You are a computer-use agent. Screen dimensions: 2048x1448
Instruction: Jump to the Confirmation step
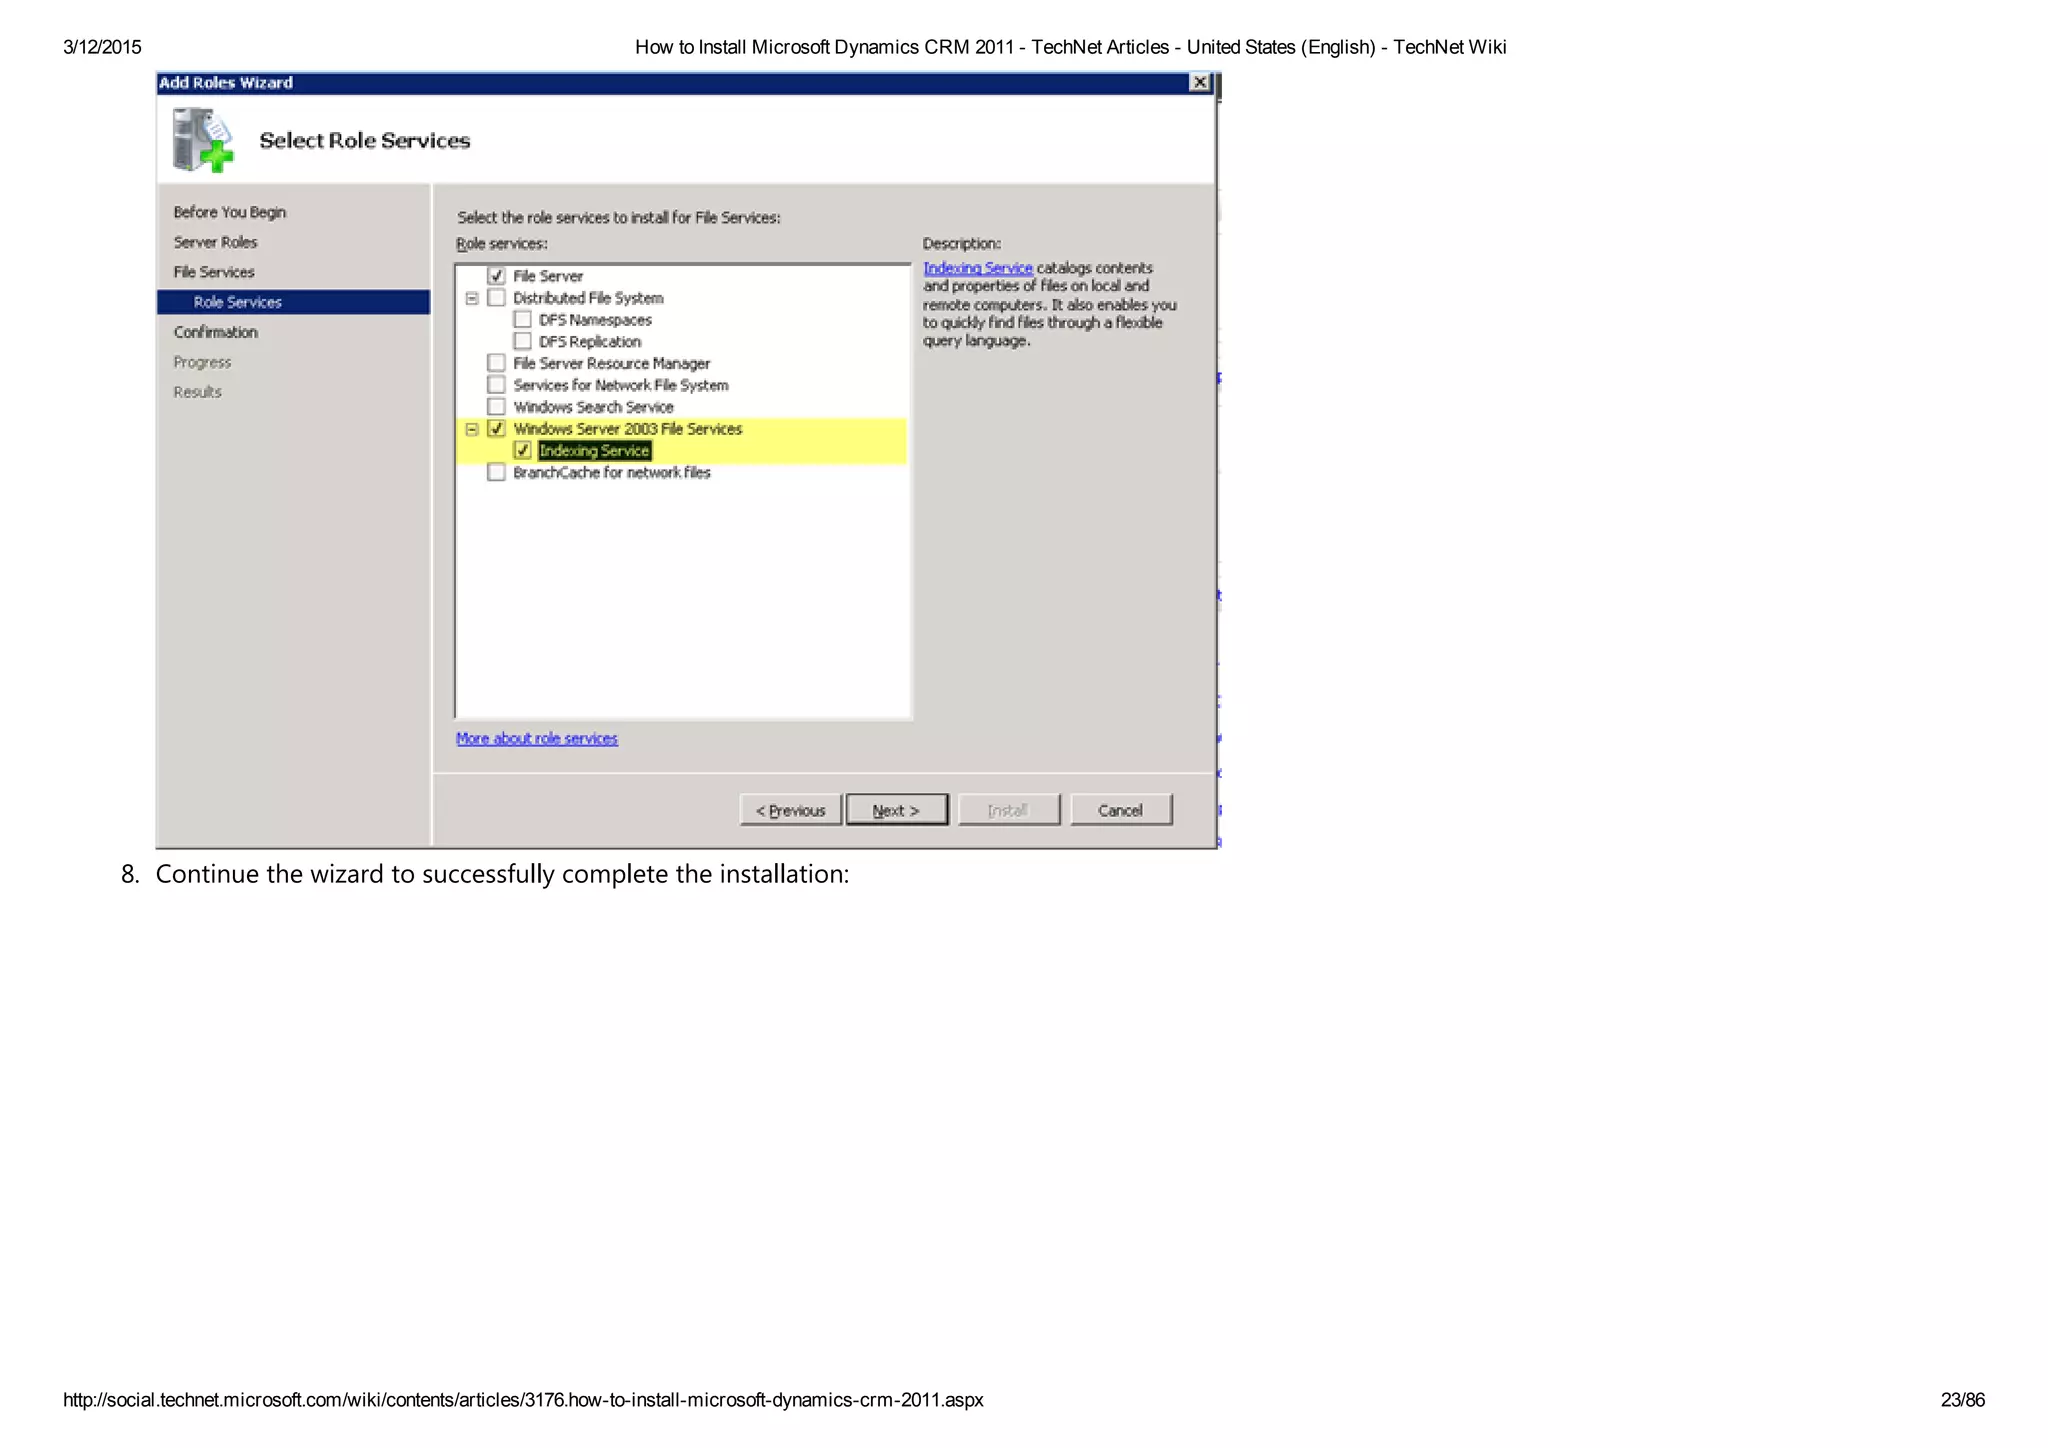[215, 332]
